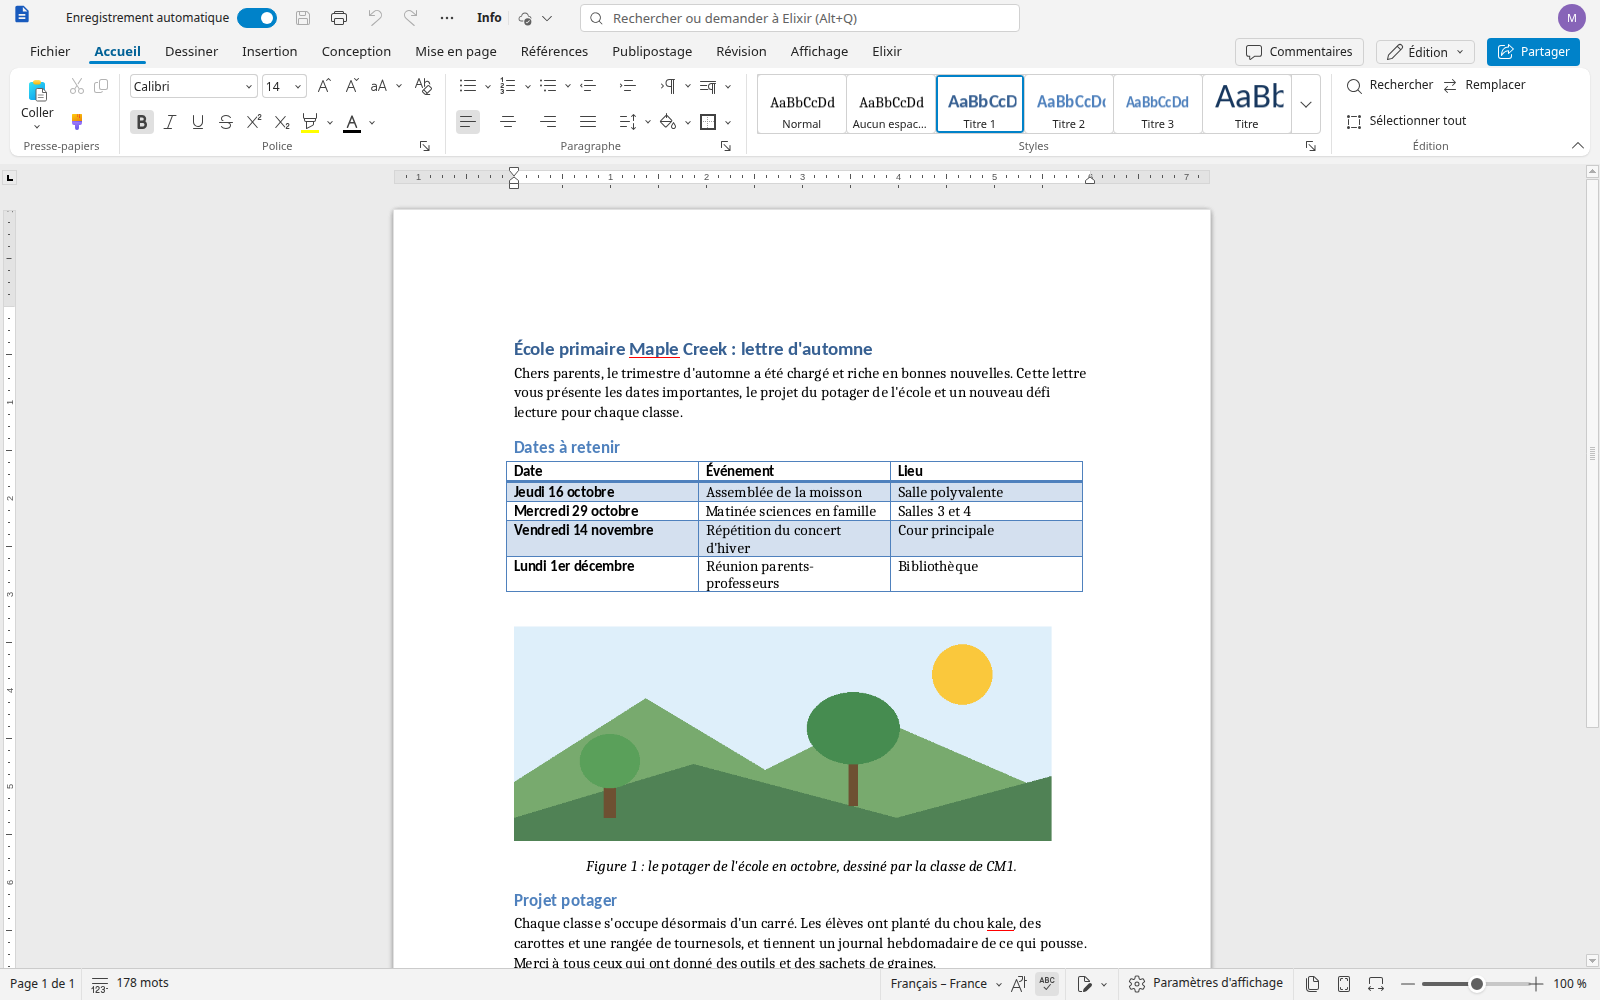Expand the styles gallery

coord(1306,104)
